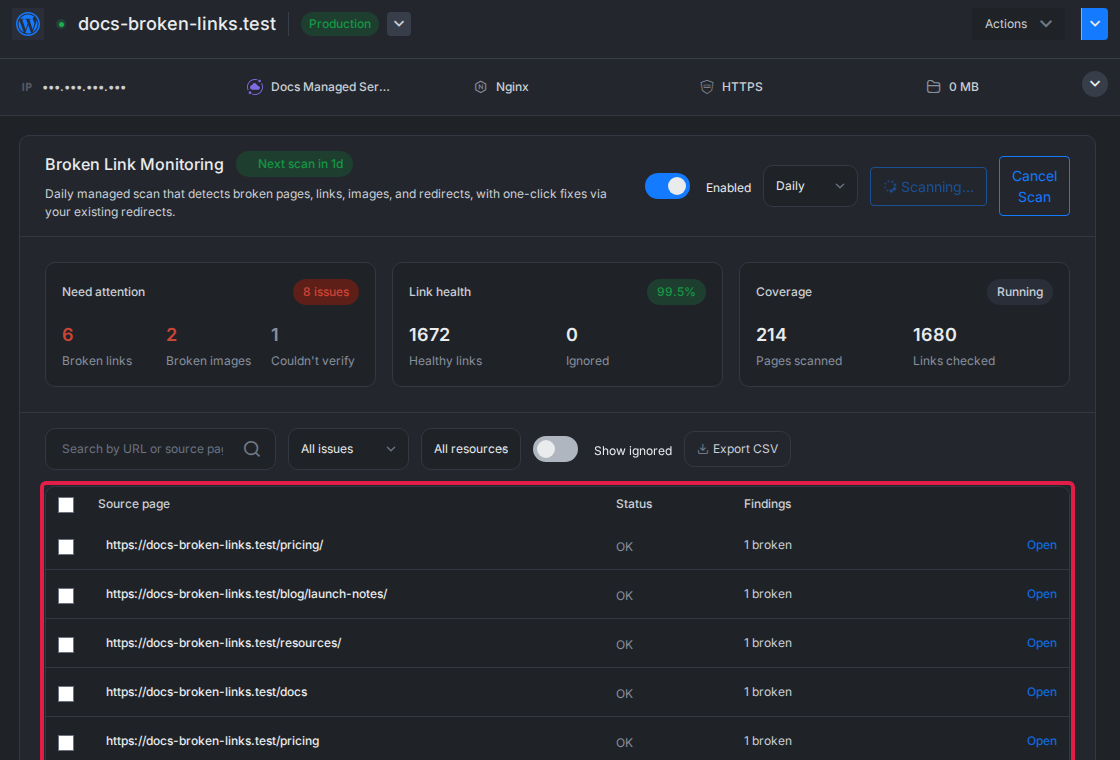Click the 0 Ignored value

(571, 334)
